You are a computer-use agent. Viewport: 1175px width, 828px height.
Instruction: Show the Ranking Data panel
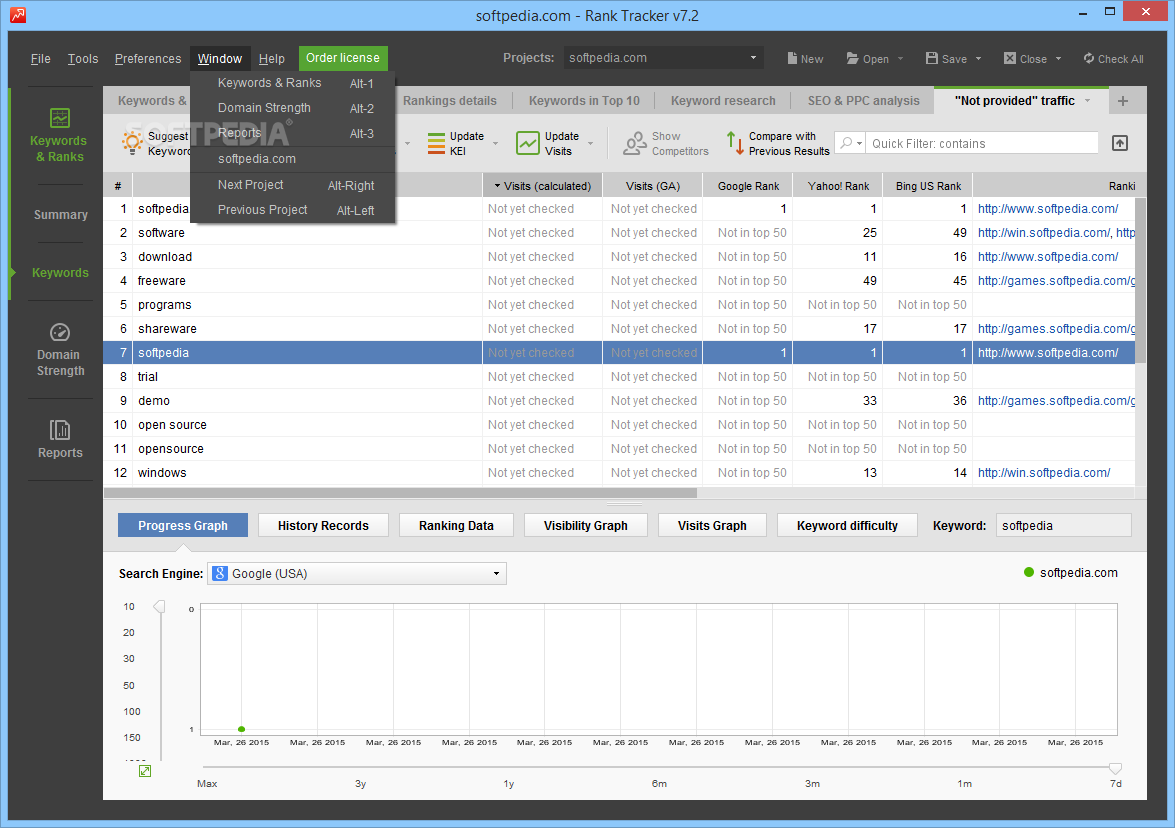click(x=456, y=525)
